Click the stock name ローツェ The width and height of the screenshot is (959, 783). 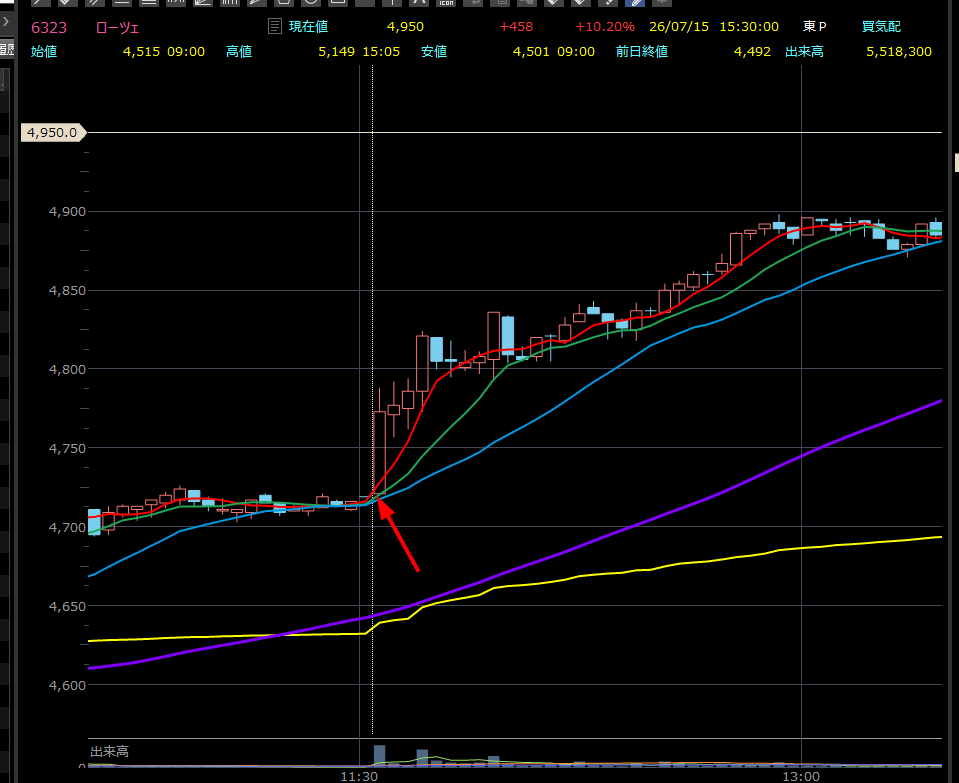click(x=117, y=28)
